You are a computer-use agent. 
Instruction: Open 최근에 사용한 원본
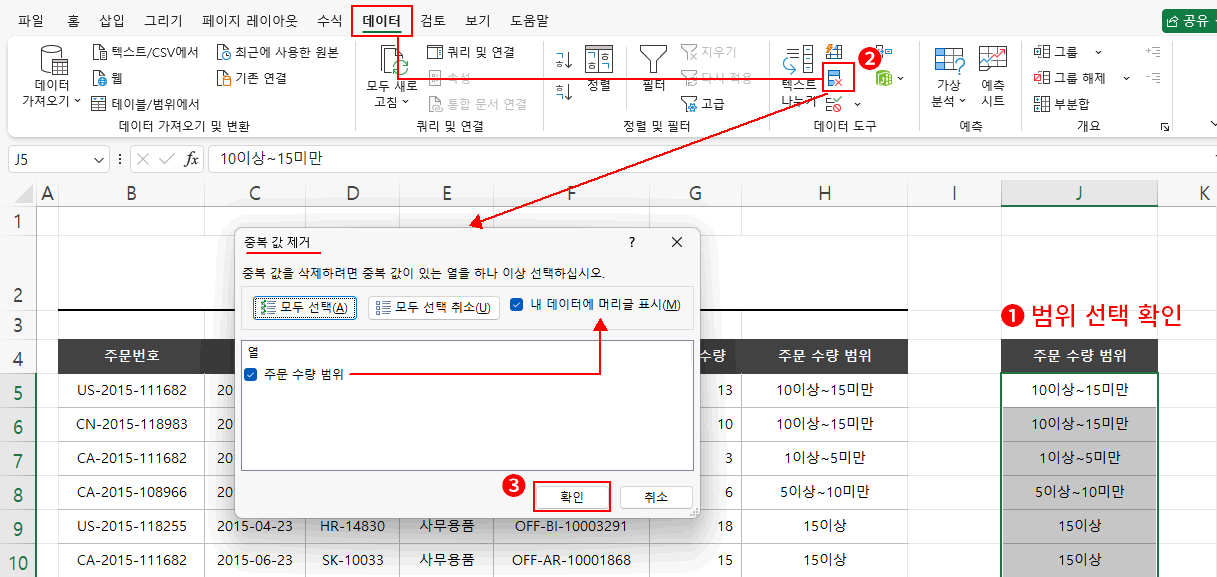click(278, 52)
